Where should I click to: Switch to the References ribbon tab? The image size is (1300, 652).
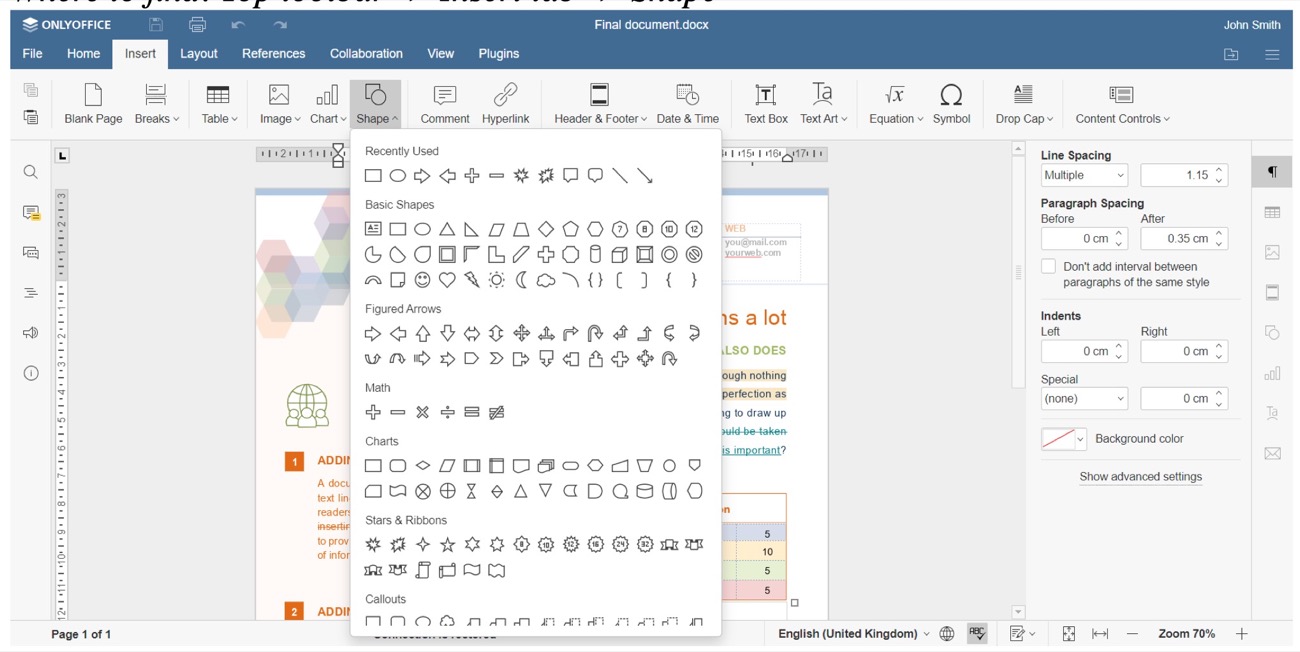point(273,54)
